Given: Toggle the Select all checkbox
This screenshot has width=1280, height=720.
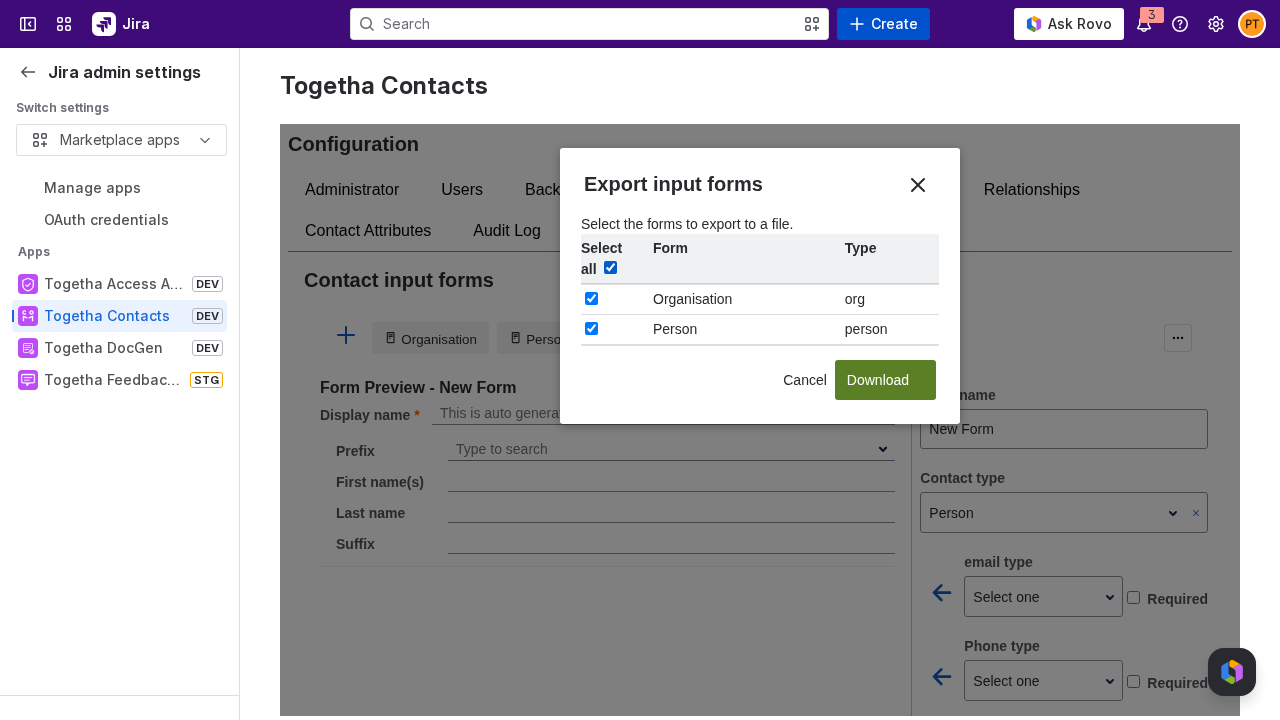Looking at the screenshot, I should (611, 268).
